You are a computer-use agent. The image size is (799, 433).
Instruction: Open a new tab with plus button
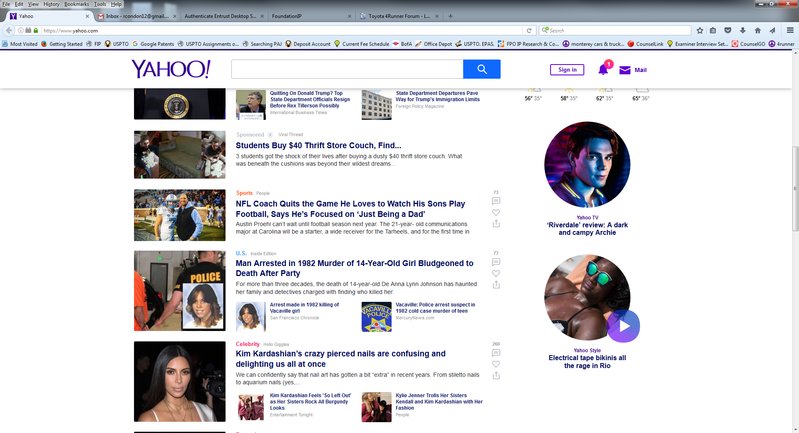click(450, 16)
